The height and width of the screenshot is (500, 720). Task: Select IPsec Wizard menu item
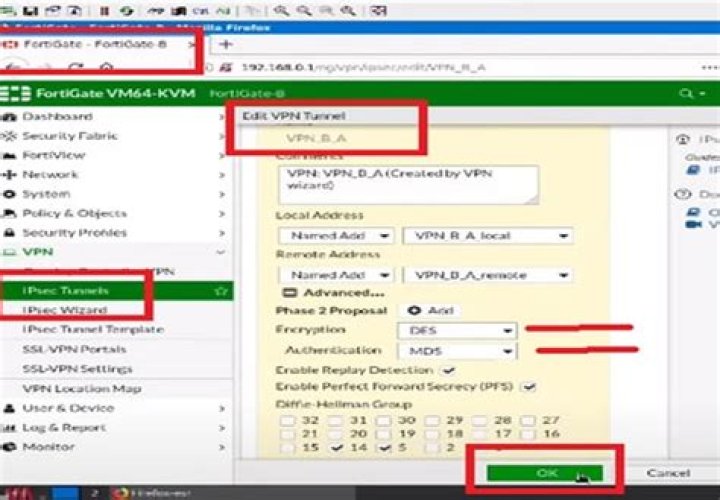coord(117,310)
